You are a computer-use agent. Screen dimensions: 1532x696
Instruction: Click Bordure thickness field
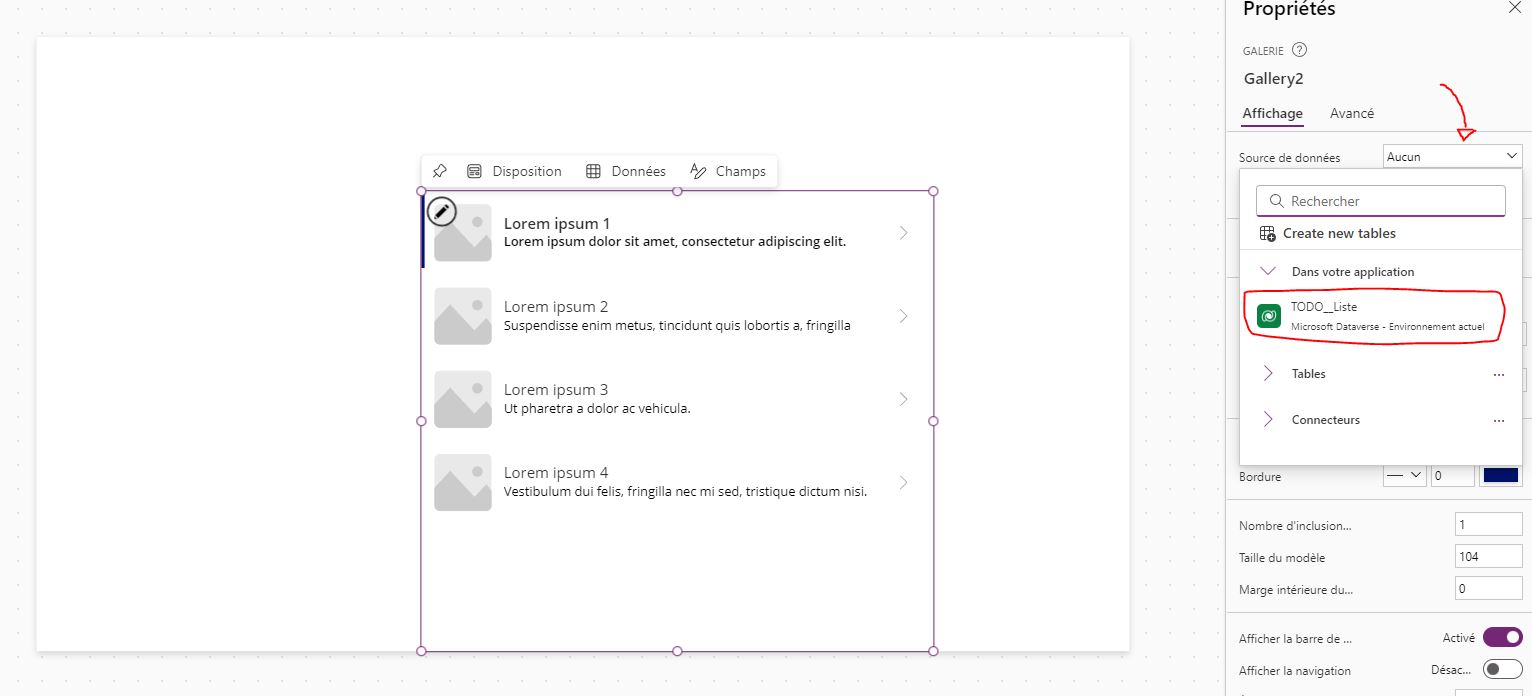point(1453,476)
